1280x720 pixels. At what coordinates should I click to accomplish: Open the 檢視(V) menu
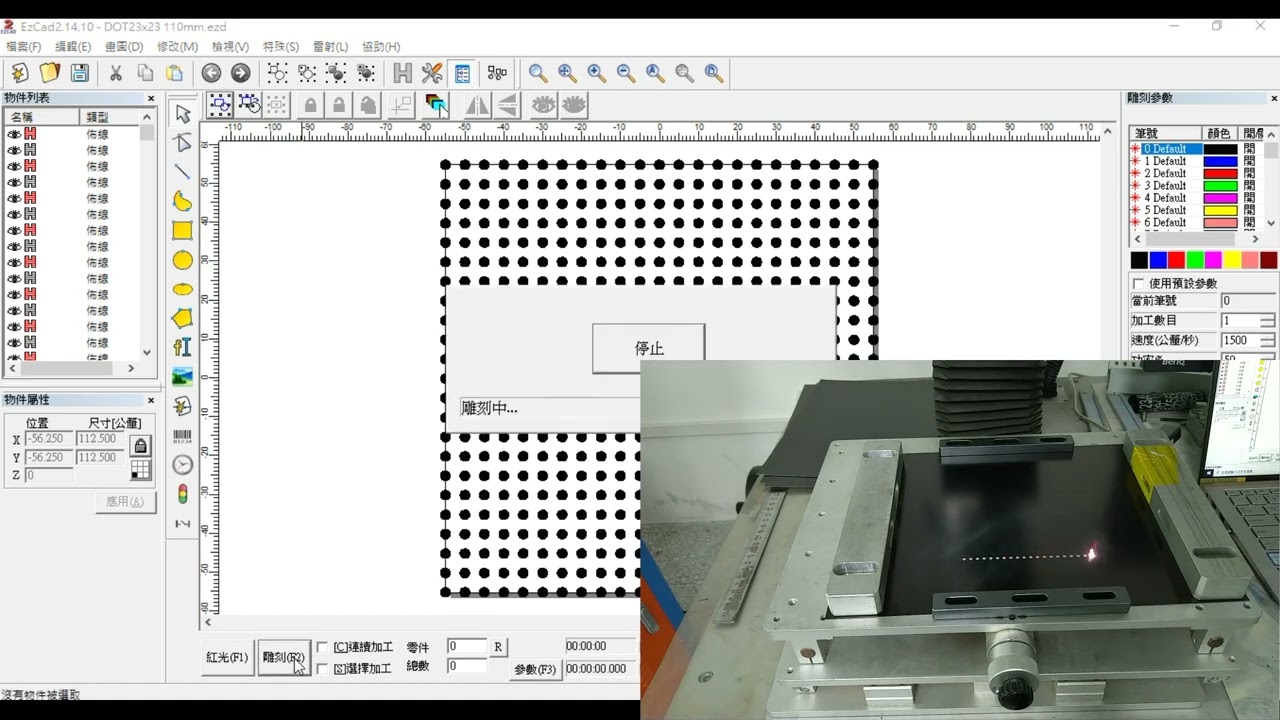[x=230, y=47]
